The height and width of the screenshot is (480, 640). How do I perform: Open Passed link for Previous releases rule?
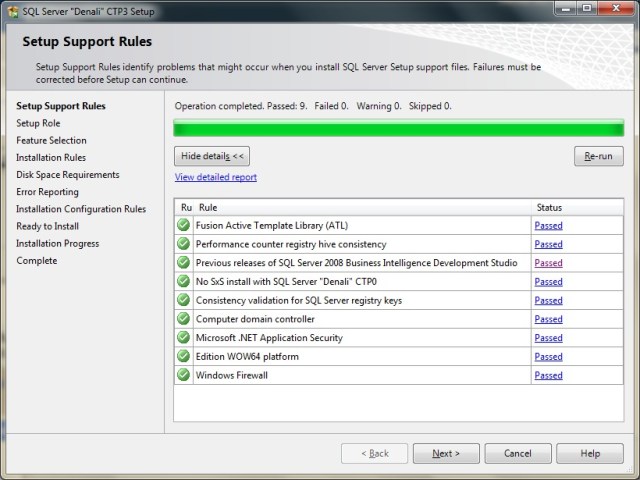click(x=548, y=263)
